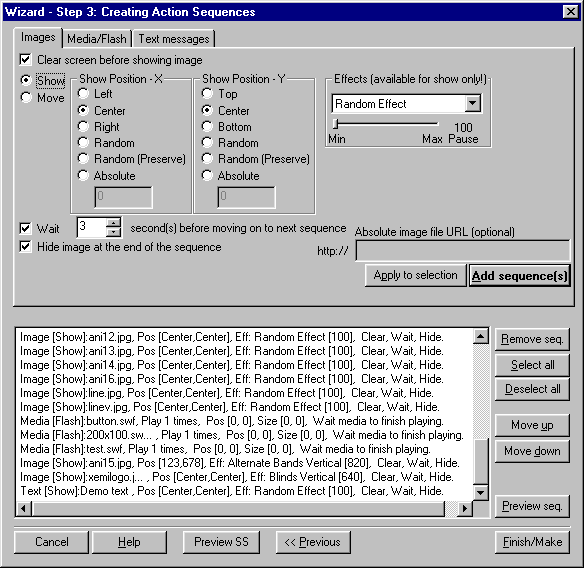The width and height of the screenshot is (584, 568).
Task: Open the Random Effect dropdown
Action: (472, 103)
